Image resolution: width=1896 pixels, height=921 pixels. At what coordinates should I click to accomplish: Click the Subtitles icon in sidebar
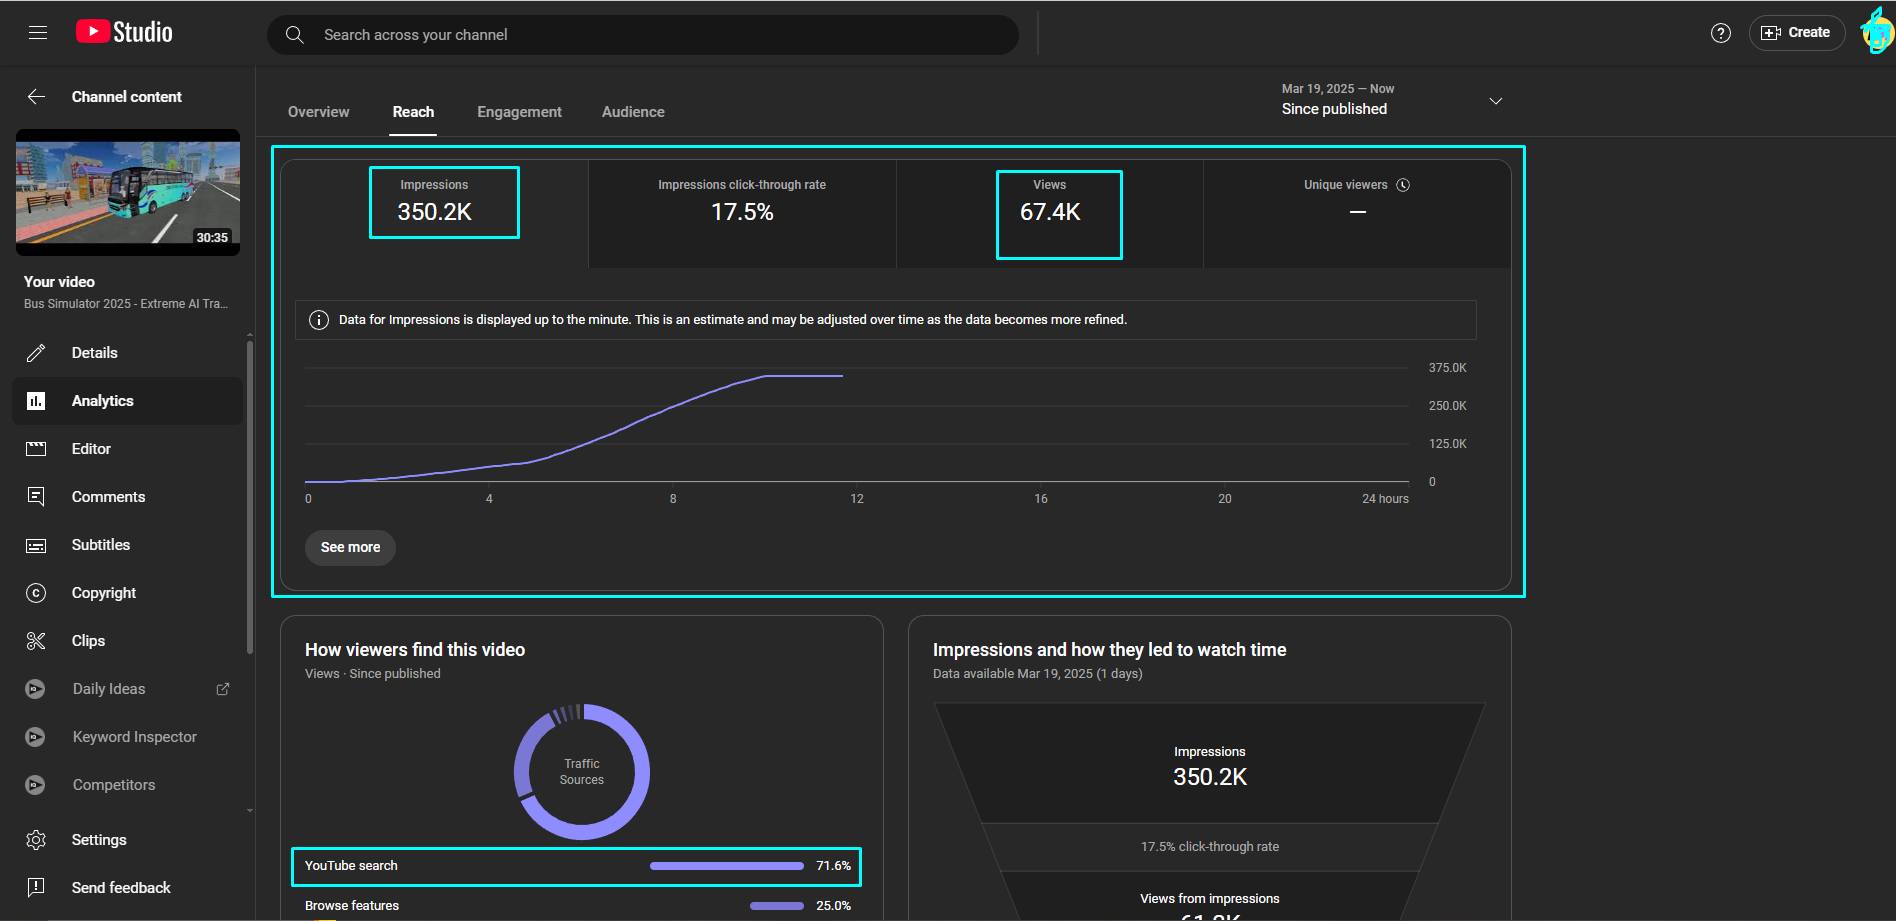(36, 545)
